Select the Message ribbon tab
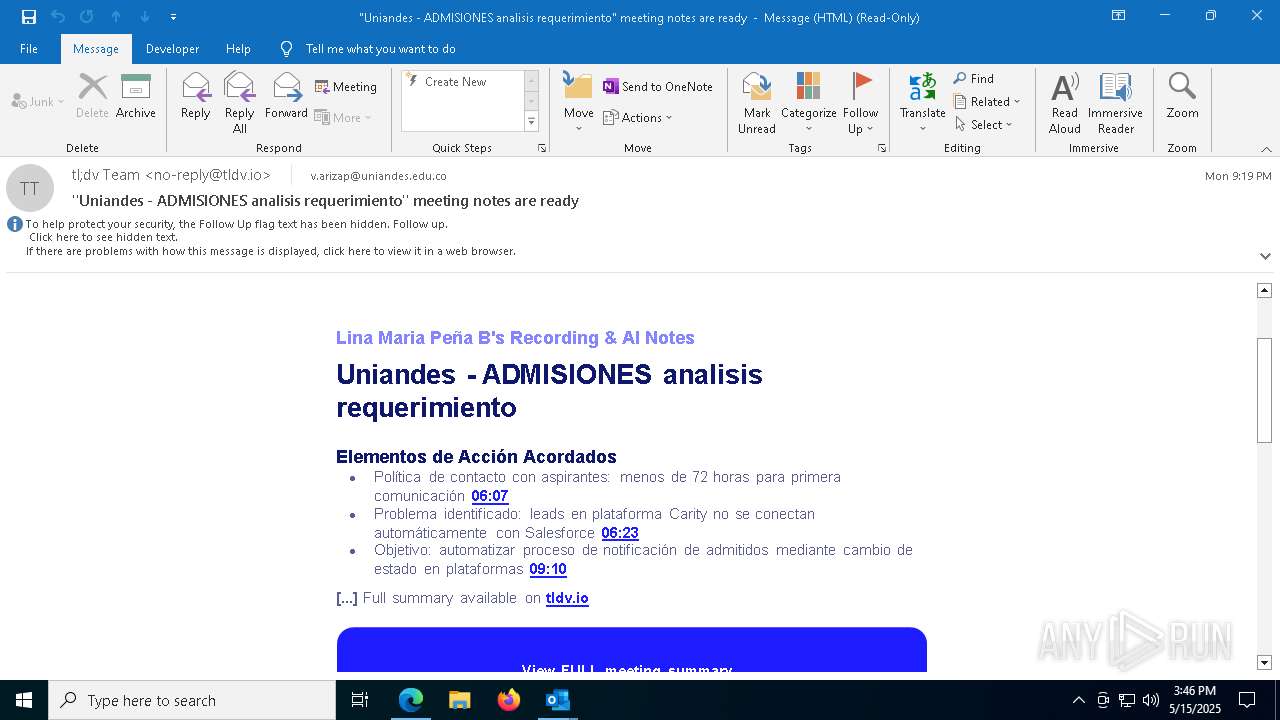 click(x=96, y=48)
